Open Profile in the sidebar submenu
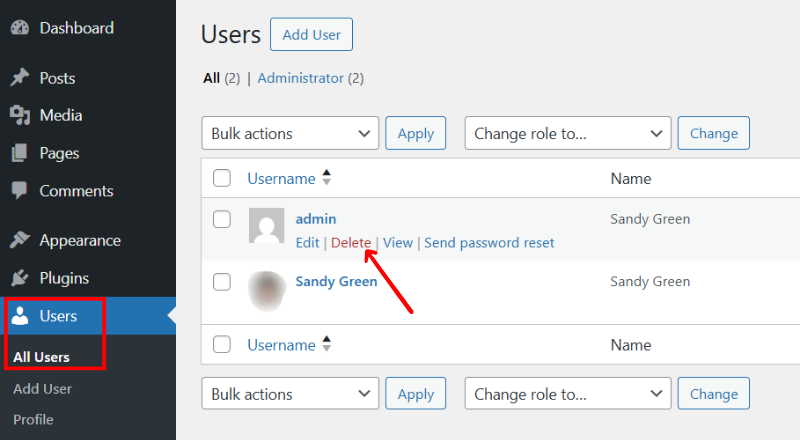Viewport: 800px width, 440px height. pyautogui.click(x=33, y=420)
